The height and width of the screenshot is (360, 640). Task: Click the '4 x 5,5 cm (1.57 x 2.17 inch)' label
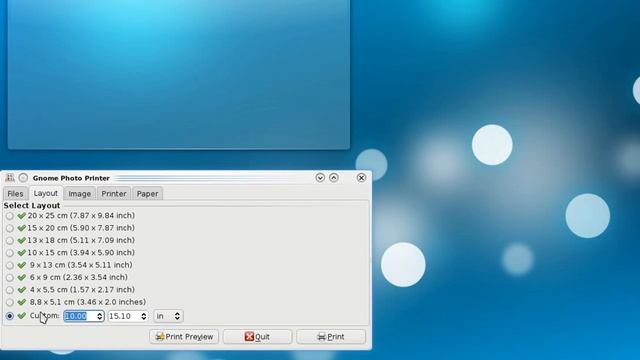click(x=82, y=289)
